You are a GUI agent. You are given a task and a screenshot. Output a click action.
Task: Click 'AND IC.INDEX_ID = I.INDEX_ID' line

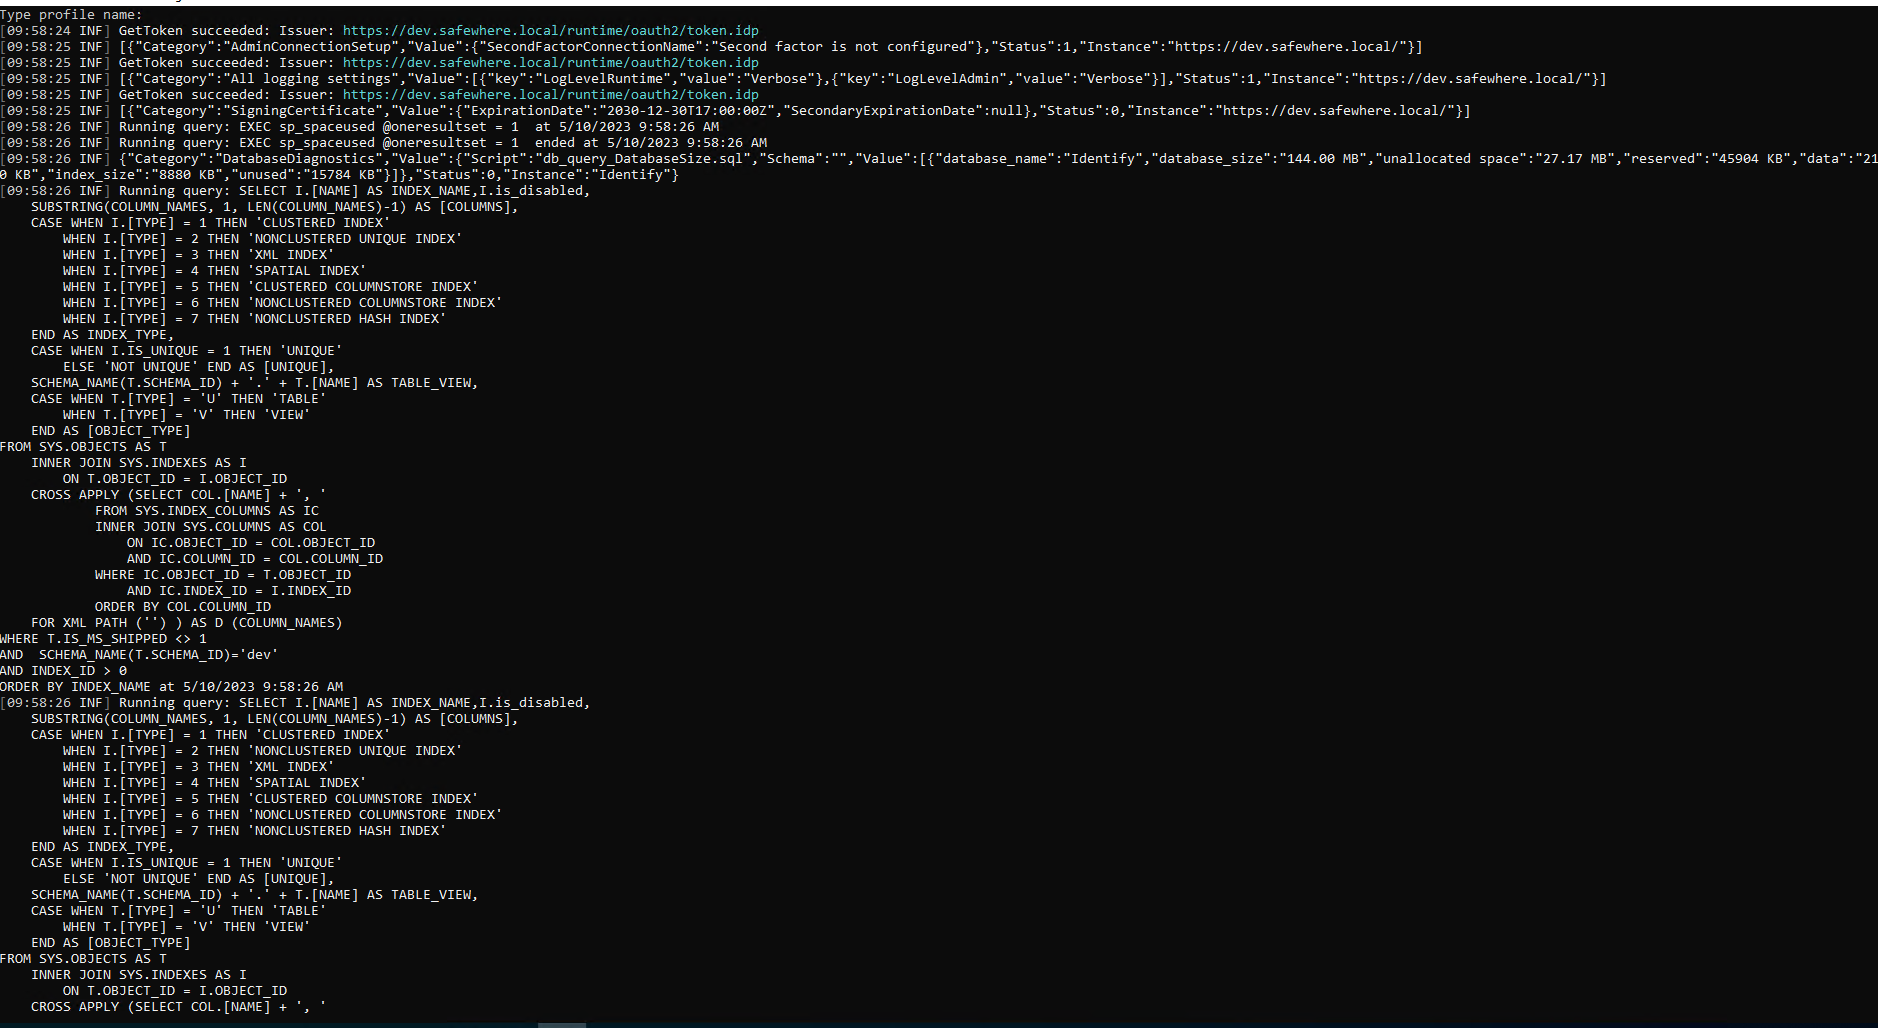coord(239,591)
